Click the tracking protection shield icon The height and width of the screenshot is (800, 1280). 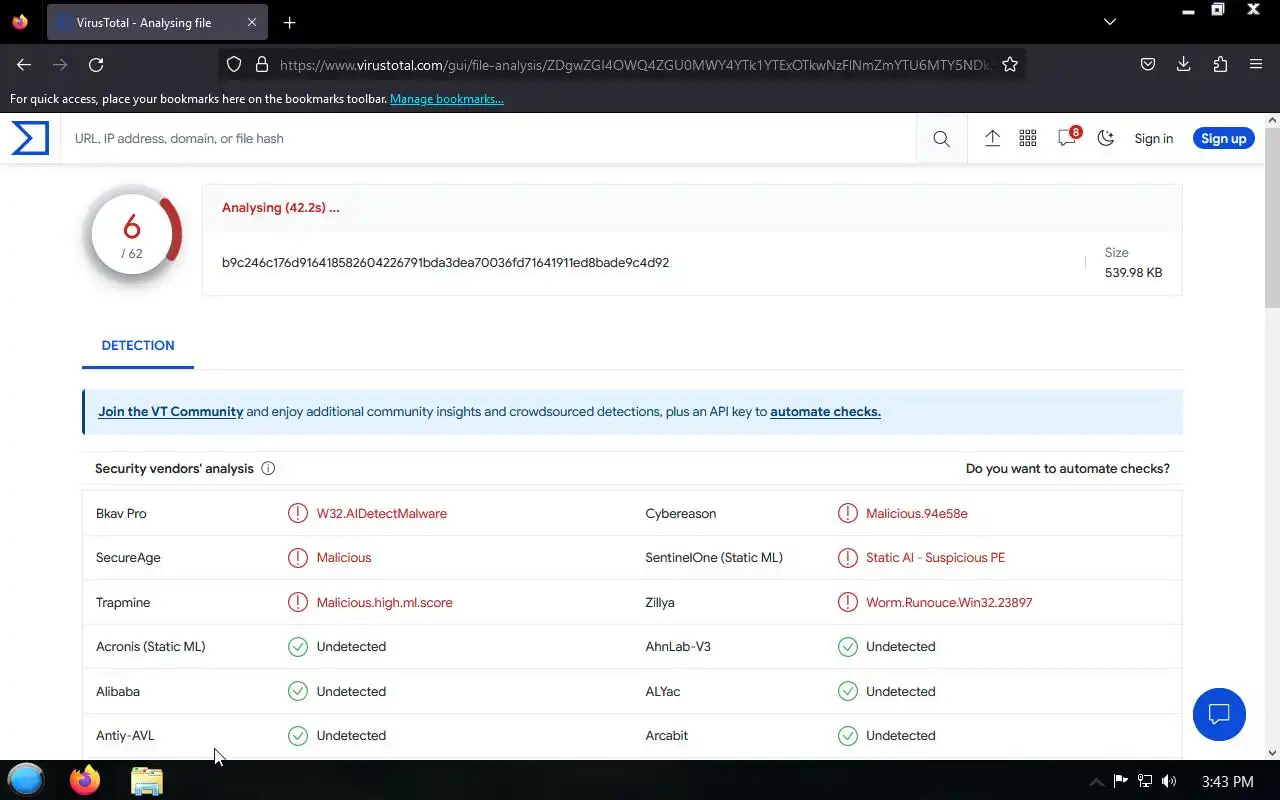[234, 64]
